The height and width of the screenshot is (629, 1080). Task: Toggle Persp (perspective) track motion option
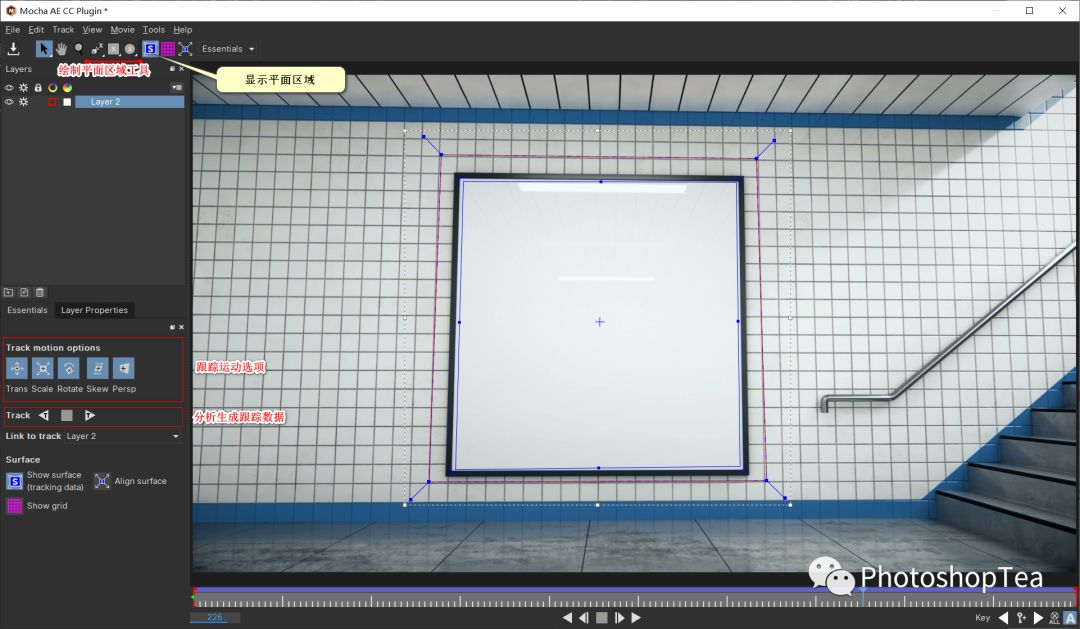[124, 369]
